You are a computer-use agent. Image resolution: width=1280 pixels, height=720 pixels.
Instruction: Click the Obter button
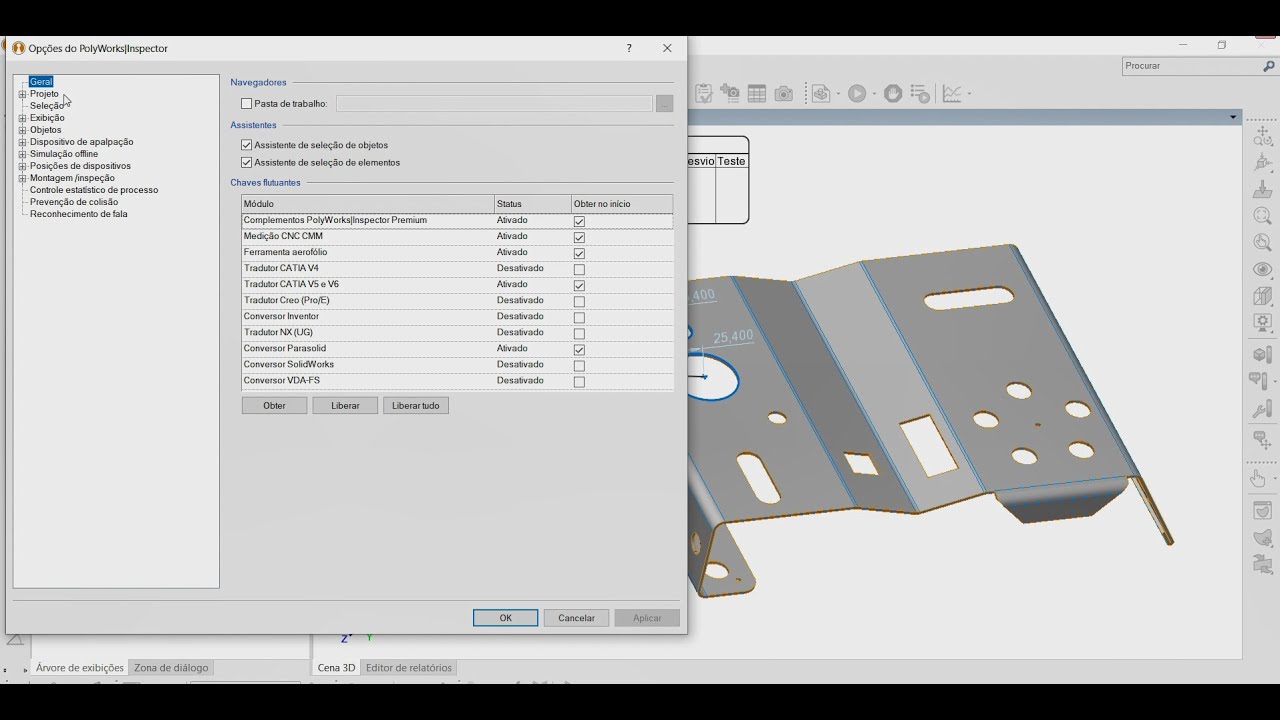click(274, 405)
